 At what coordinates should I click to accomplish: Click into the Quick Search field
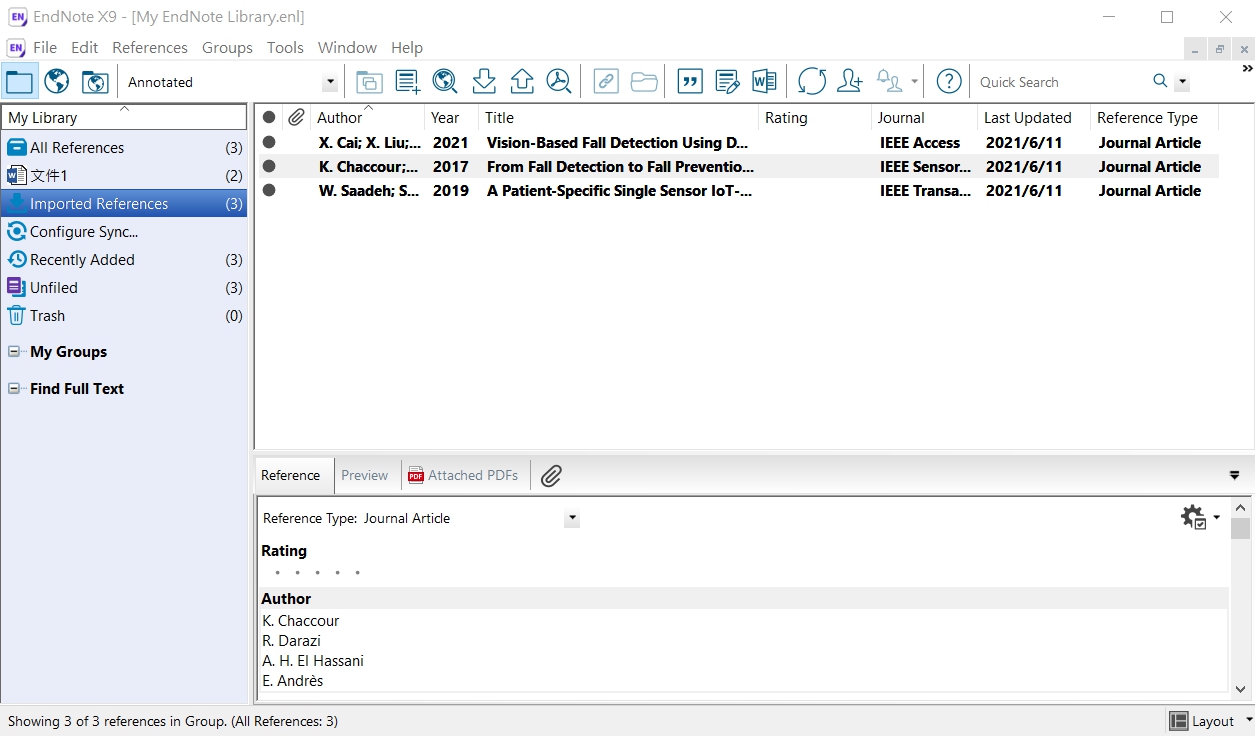point(1060,82)
